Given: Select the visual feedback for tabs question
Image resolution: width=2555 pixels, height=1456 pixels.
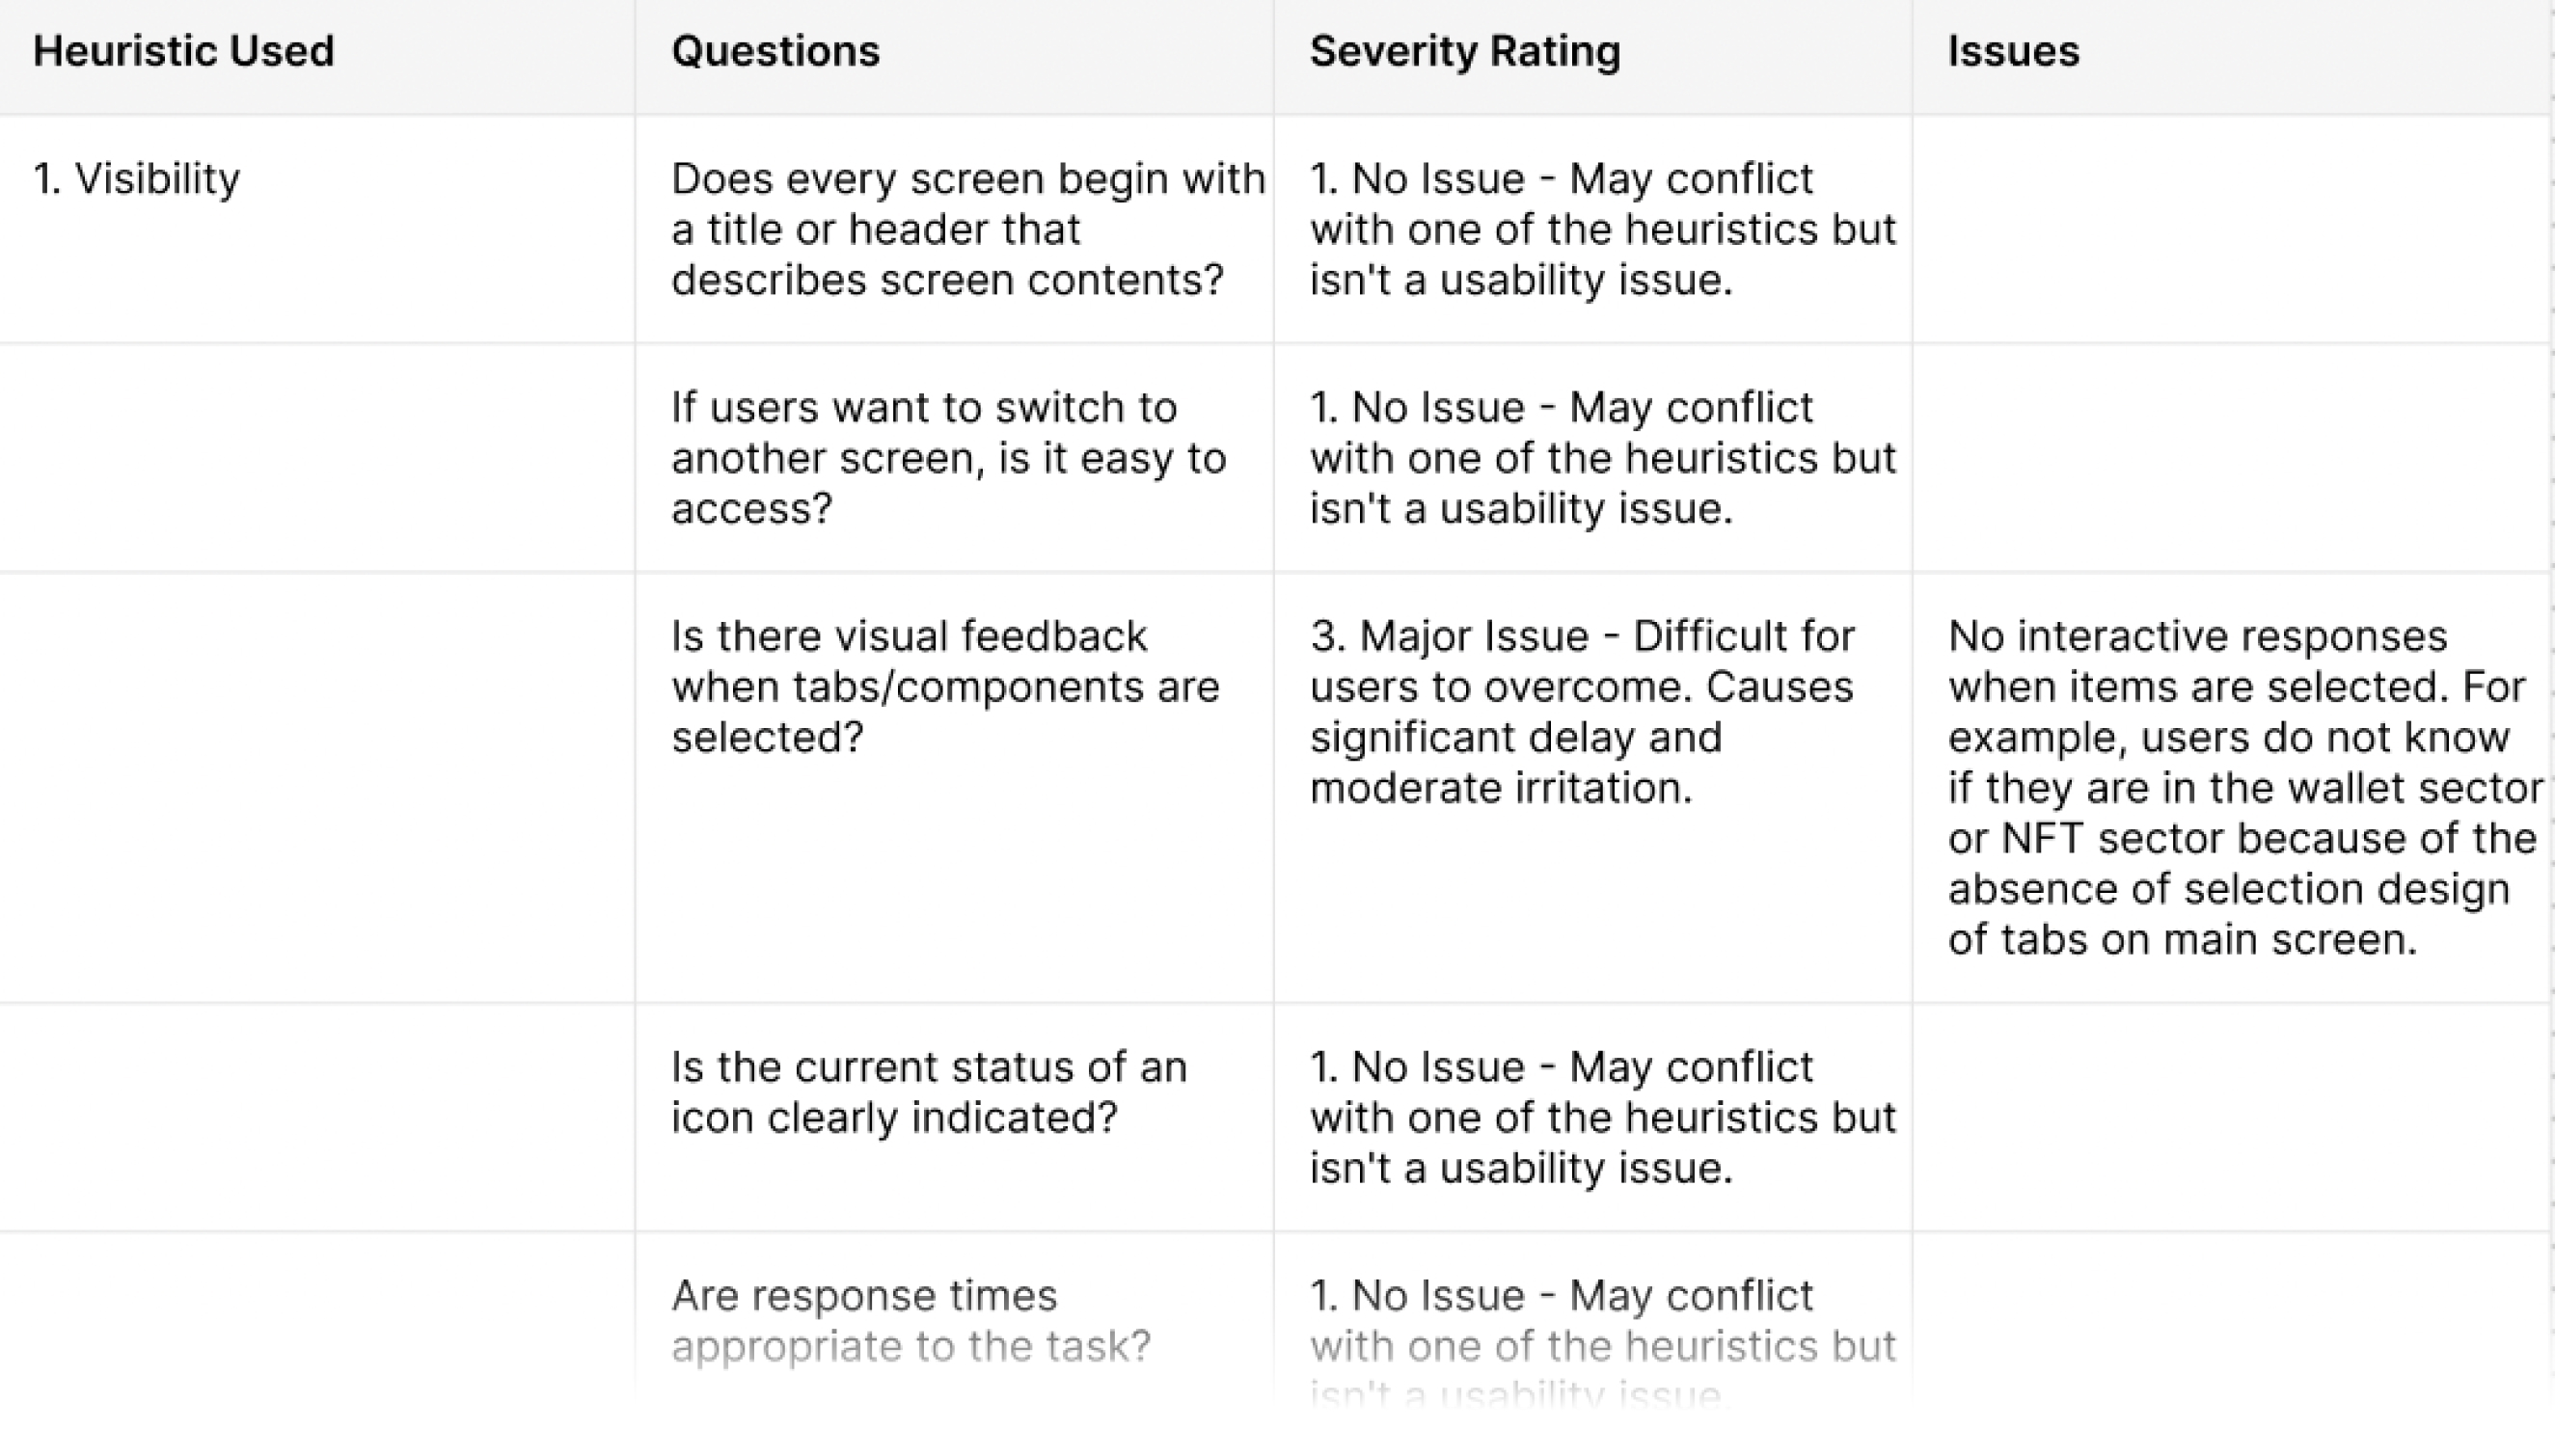Looking at the screenshot, I should click(x=945, y=686).
